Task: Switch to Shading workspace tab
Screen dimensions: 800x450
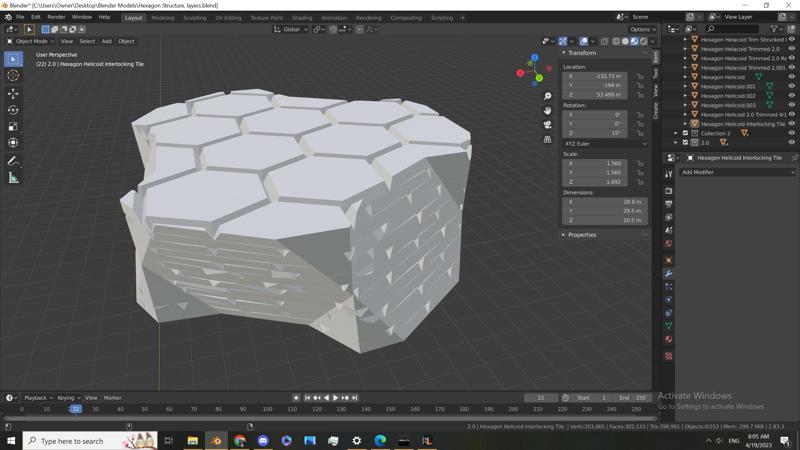Action: 302,18
